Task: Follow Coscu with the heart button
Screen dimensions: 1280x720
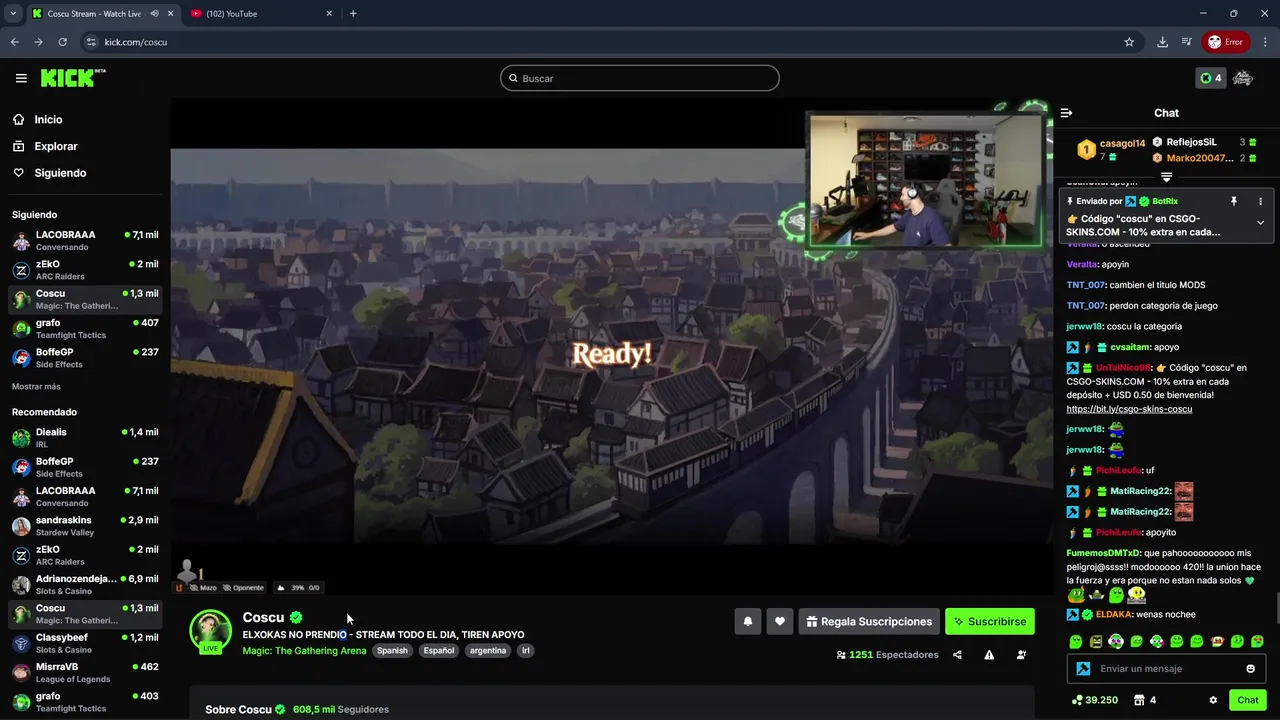Action: coord(780,621)
